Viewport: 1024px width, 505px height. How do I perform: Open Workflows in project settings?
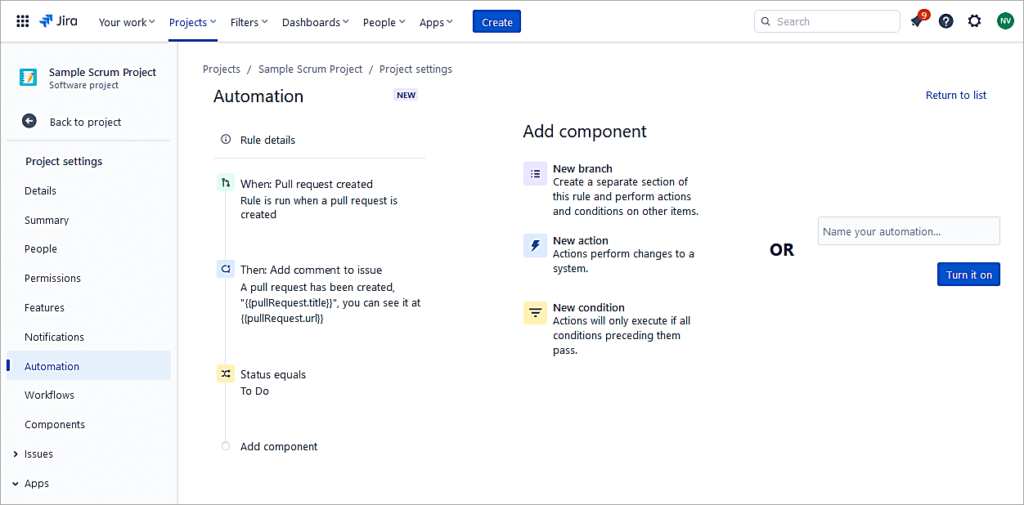(x=50, y=395)
